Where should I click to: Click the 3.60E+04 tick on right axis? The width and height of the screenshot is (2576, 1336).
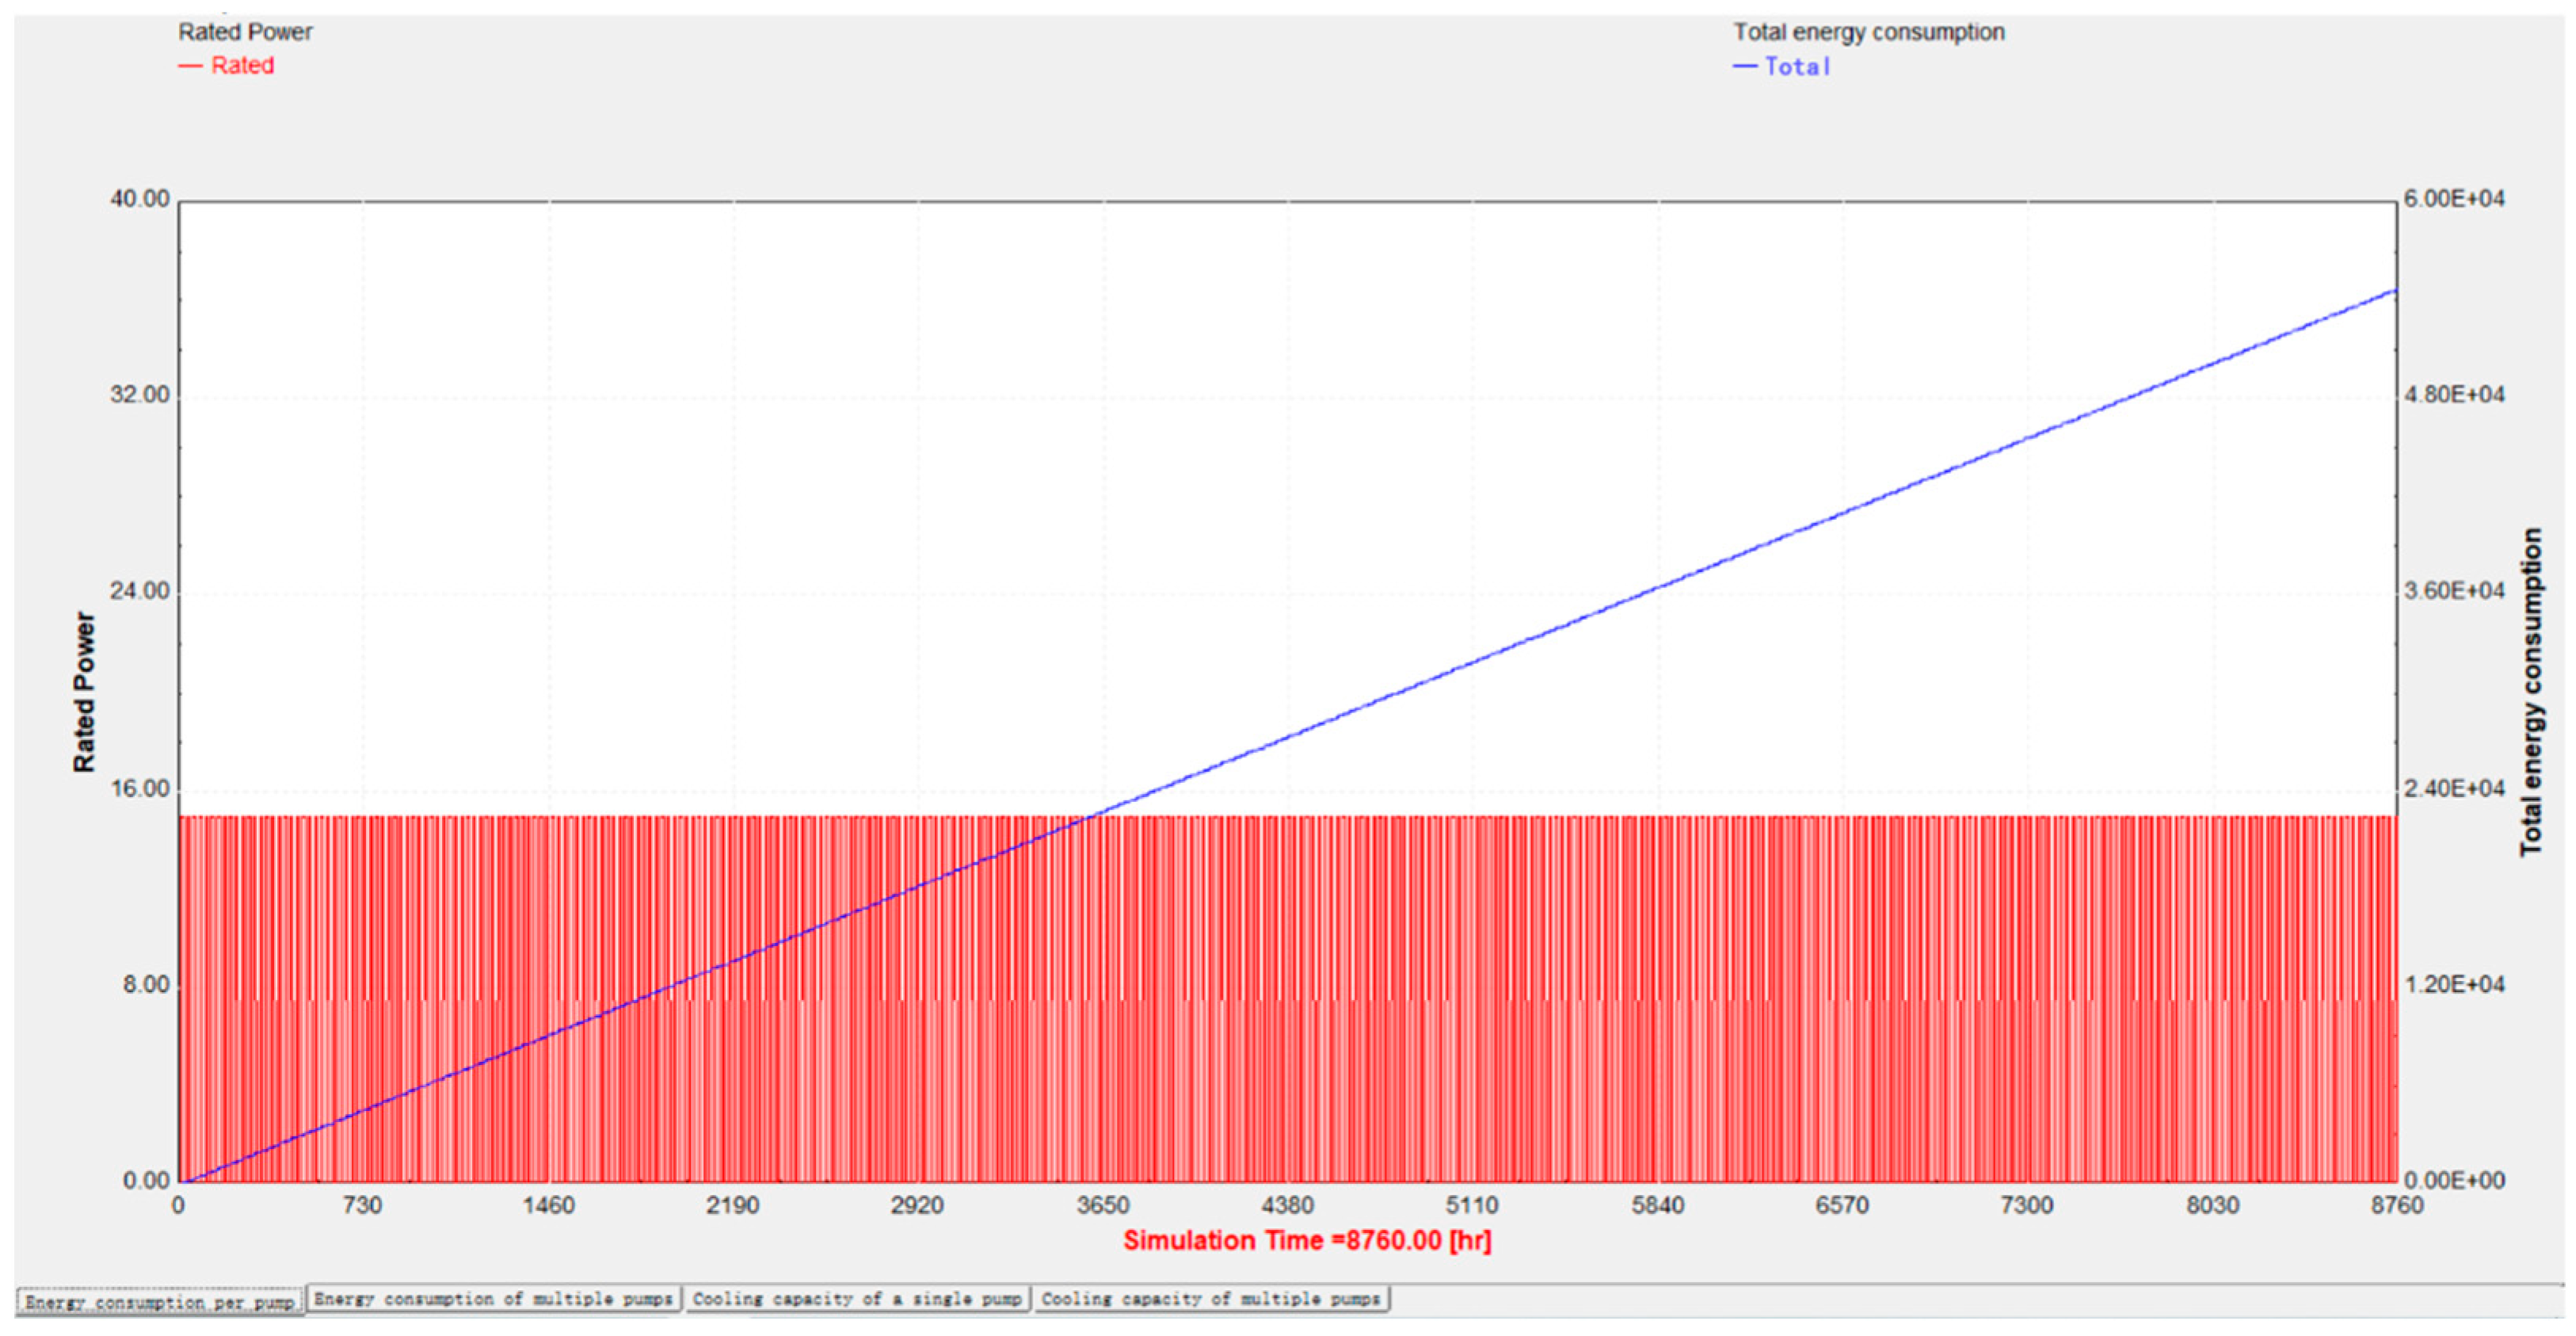tap(2454, 591)
